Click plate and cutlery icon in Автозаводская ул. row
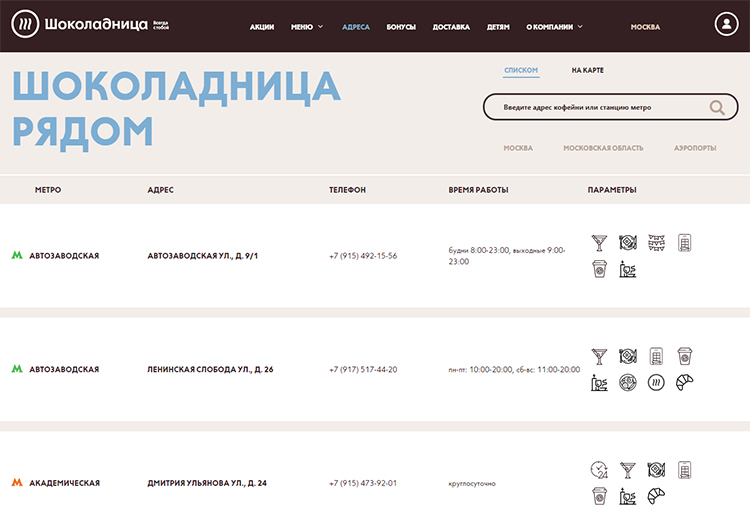This screenshot has height=512, width=750. tap(628, 243)
